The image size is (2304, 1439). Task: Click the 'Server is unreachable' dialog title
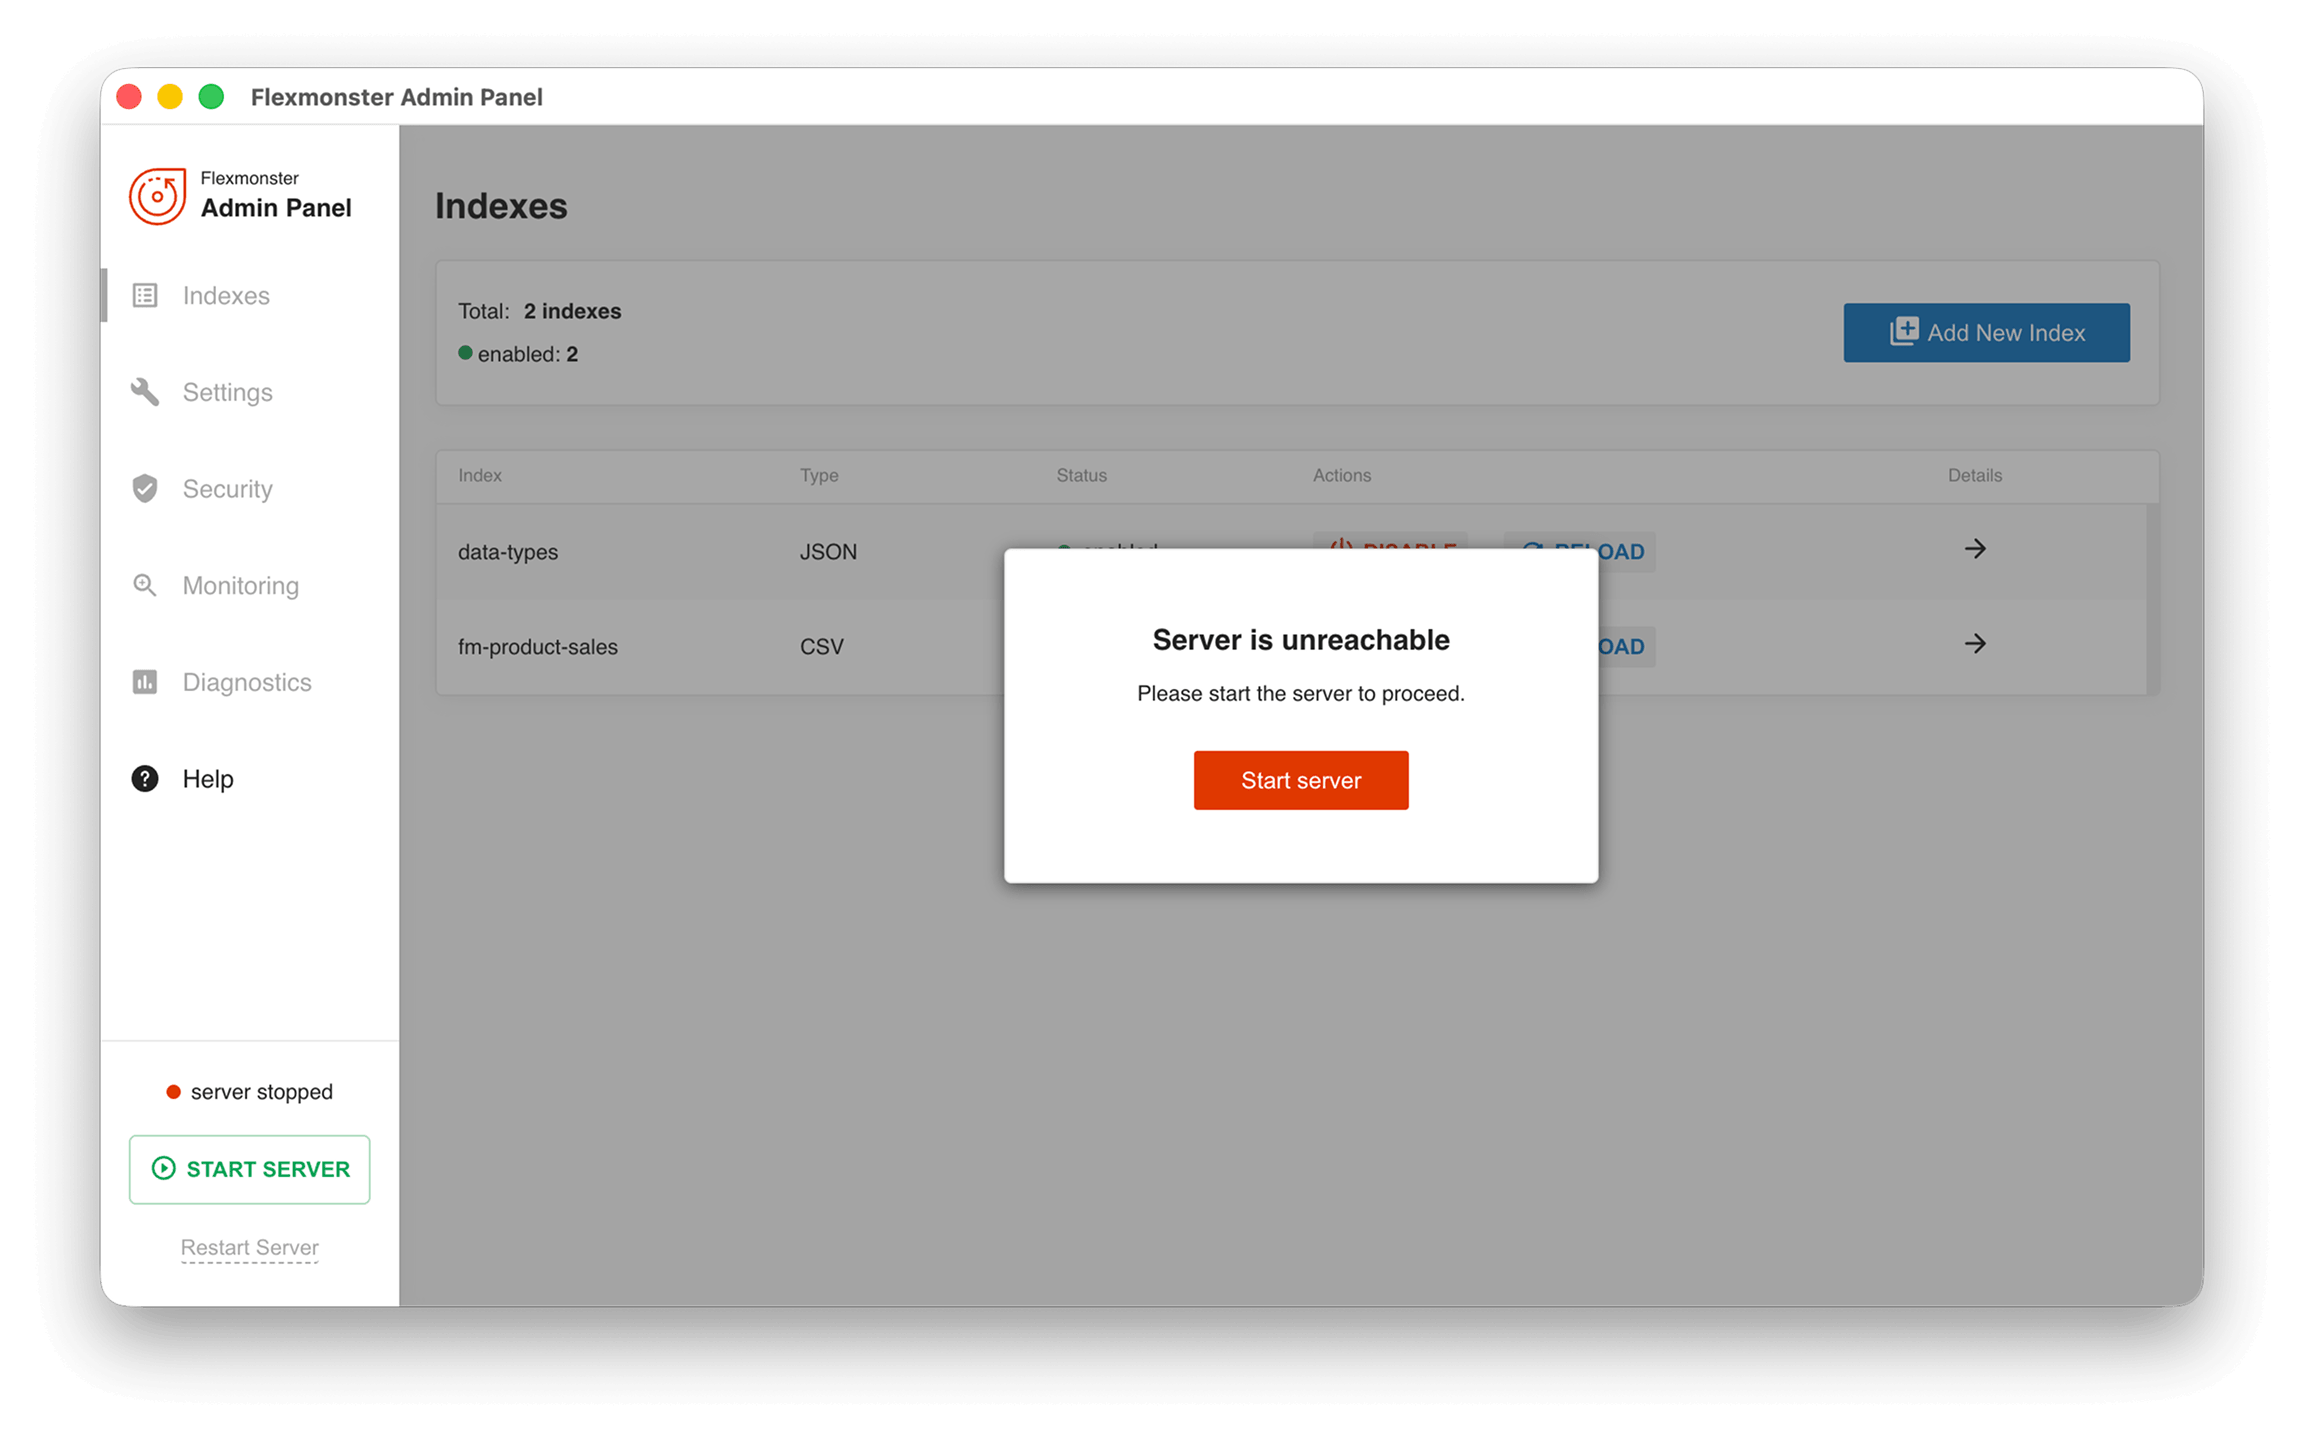point(1300,639)
